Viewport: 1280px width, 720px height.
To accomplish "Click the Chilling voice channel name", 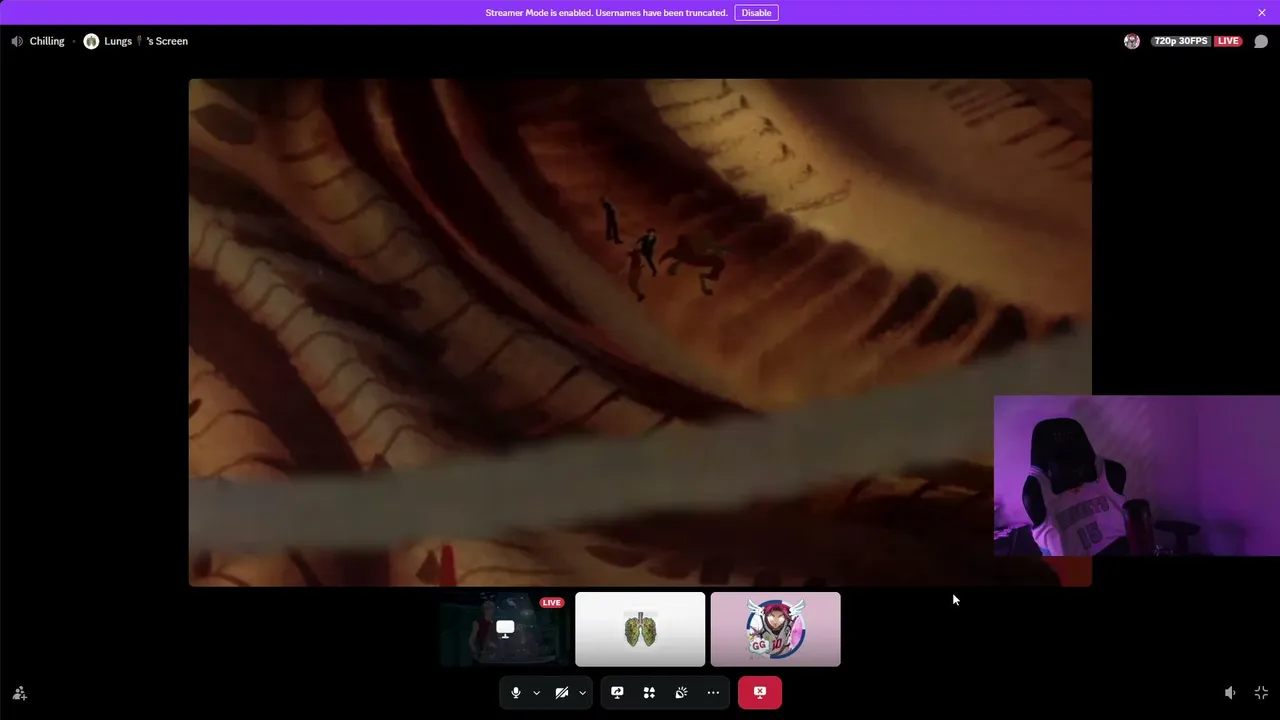I will click(x=47, y=41).
